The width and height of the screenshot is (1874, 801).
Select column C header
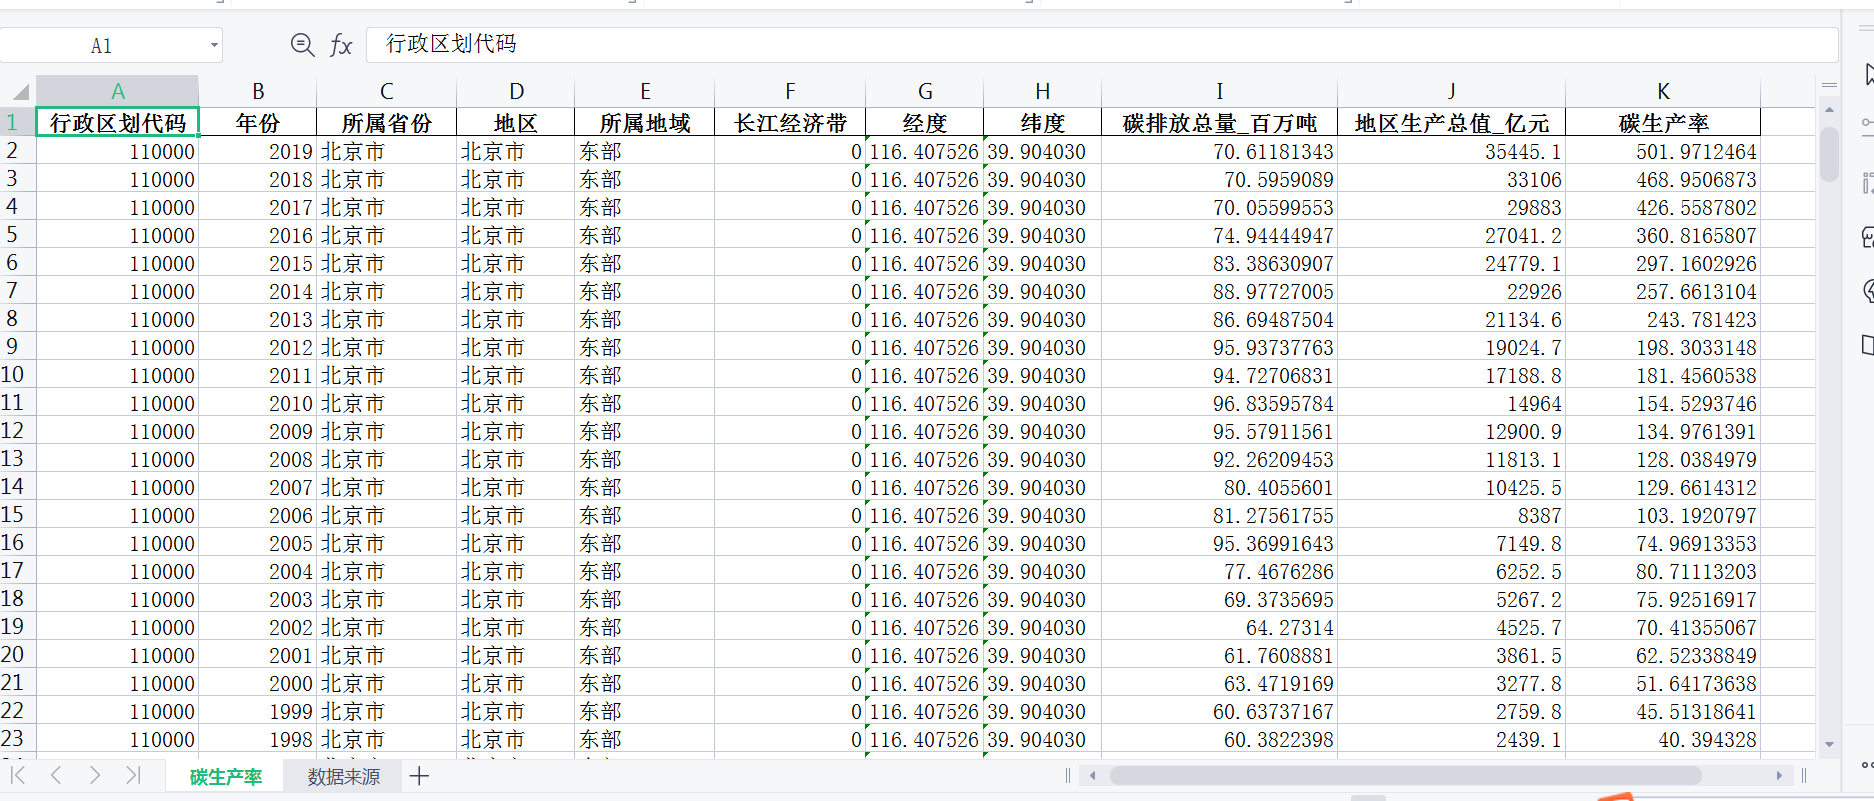pos(387,92)
